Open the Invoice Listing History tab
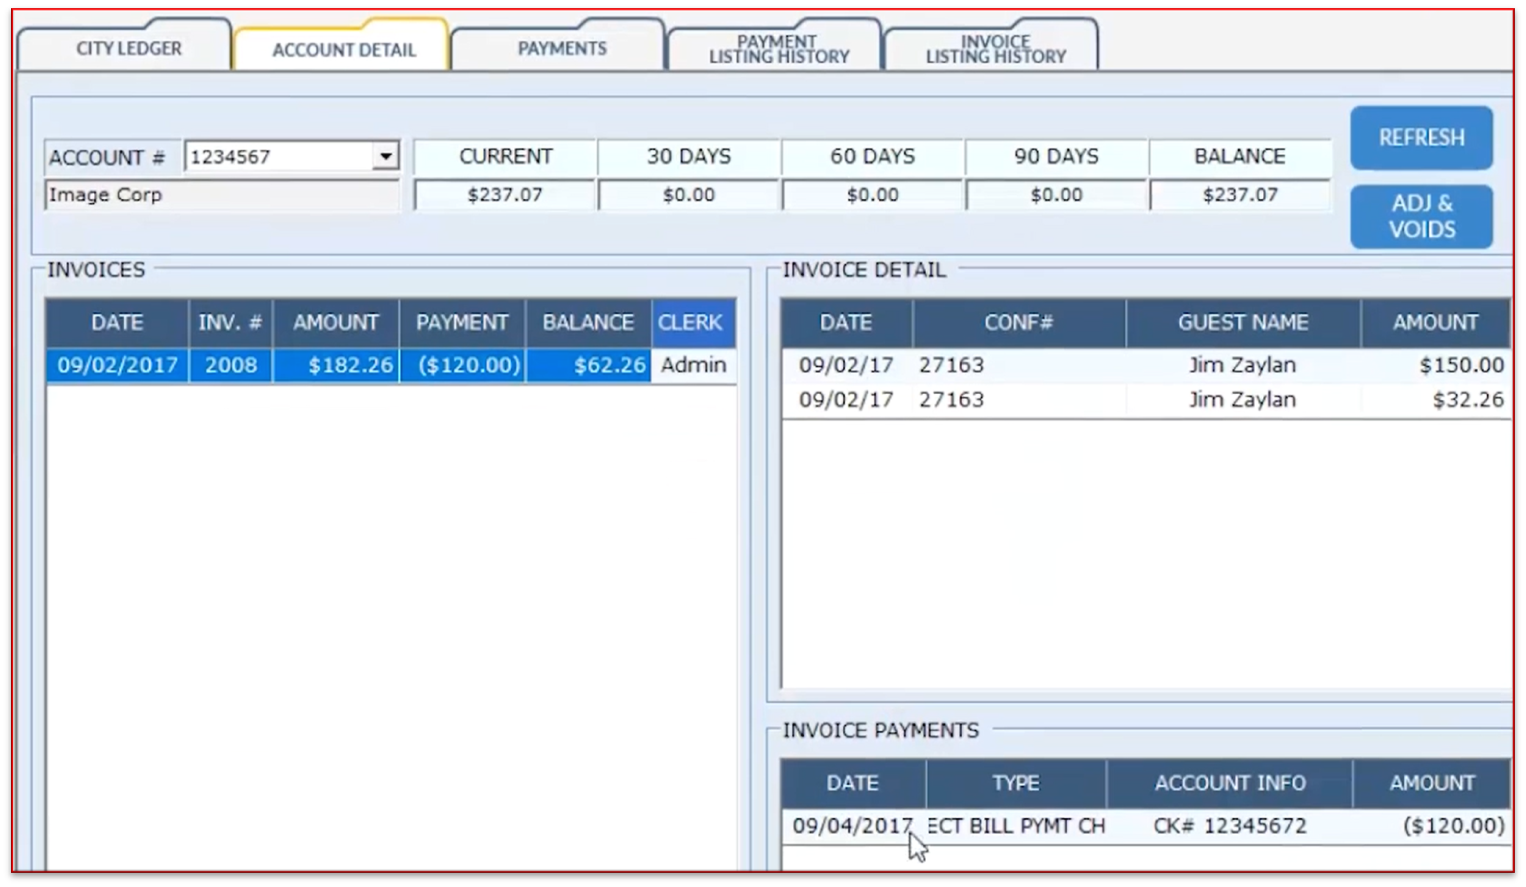The width and height of the screenshot is (1526, 887). click(x=995, y=49)
